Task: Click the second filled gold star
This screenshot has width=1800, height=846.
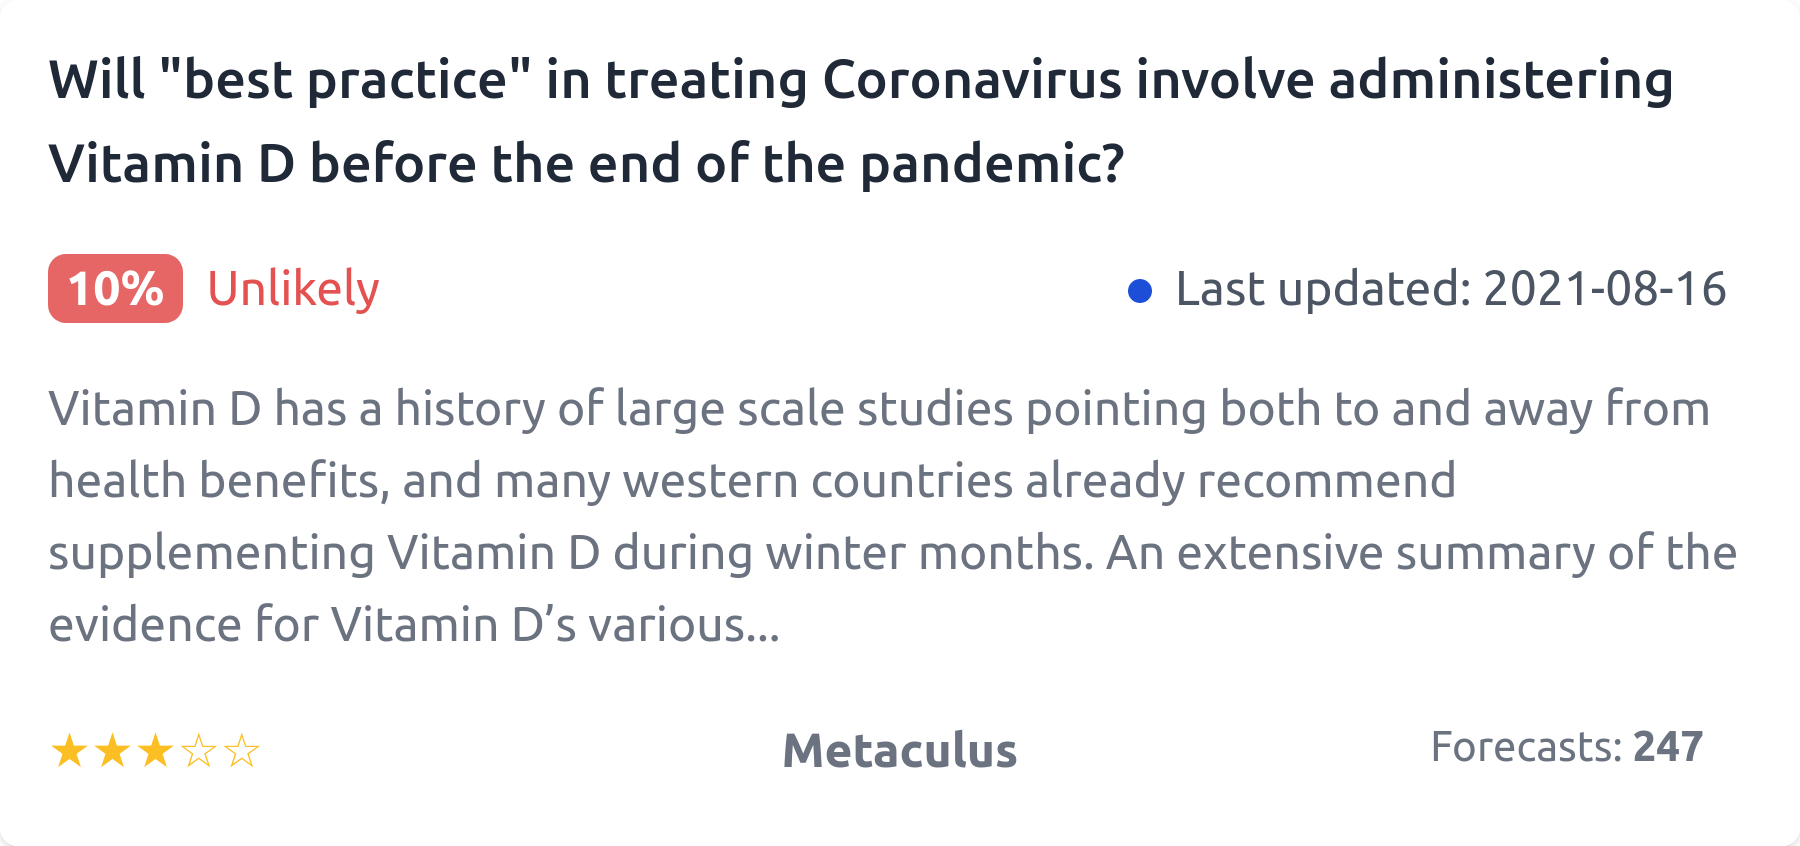Action: 112,751
